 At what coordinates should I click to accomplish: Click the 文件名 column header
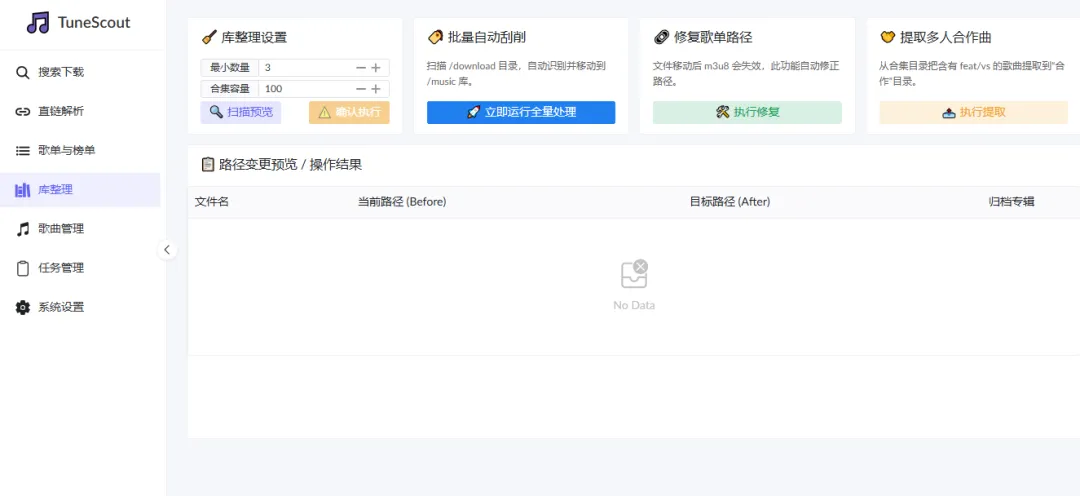[211, 202]
